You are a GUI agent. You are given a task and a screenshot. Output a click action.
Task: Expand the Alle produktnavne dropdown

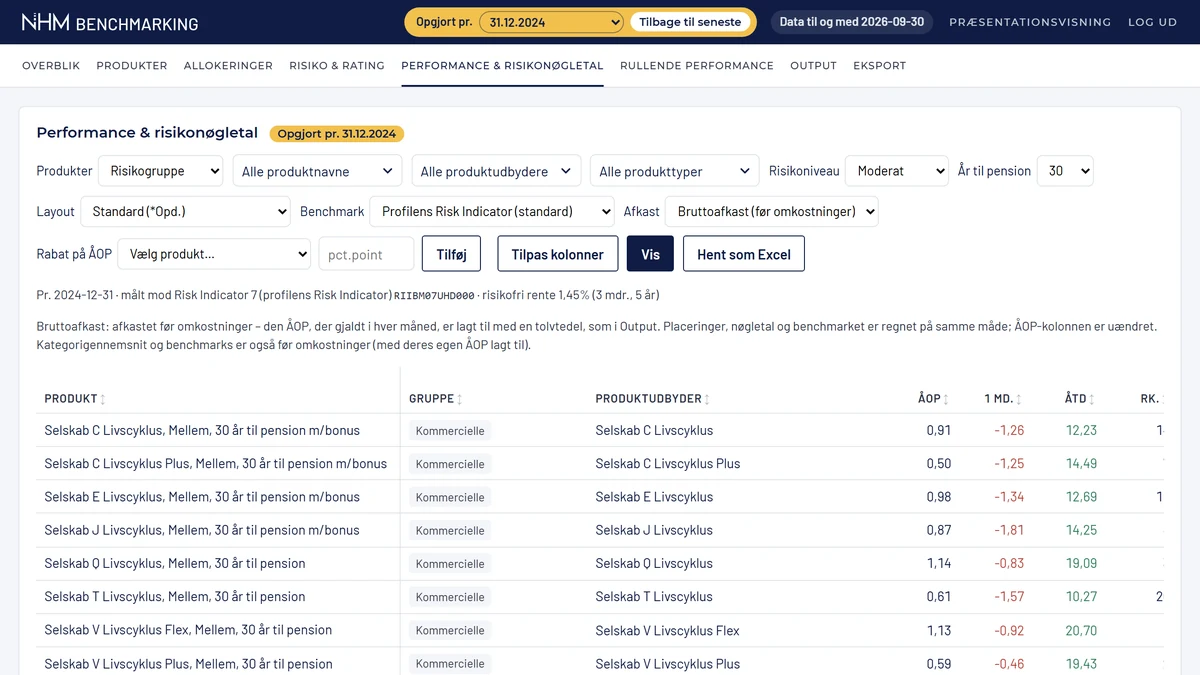(318, 171)
